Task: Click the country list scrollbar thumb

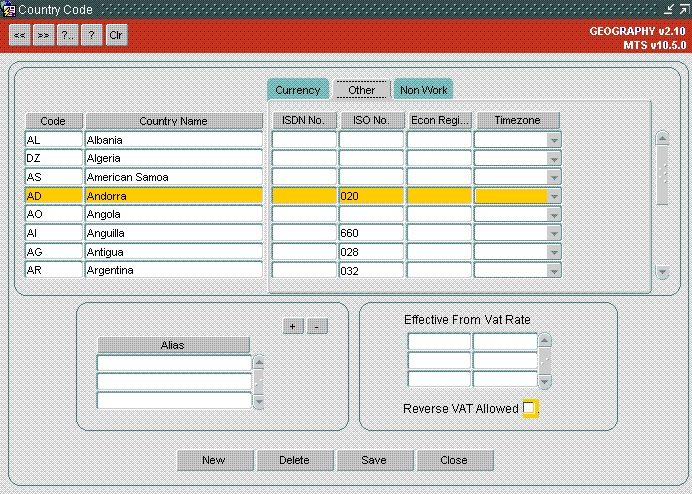Action: click(x=662, y=175)
